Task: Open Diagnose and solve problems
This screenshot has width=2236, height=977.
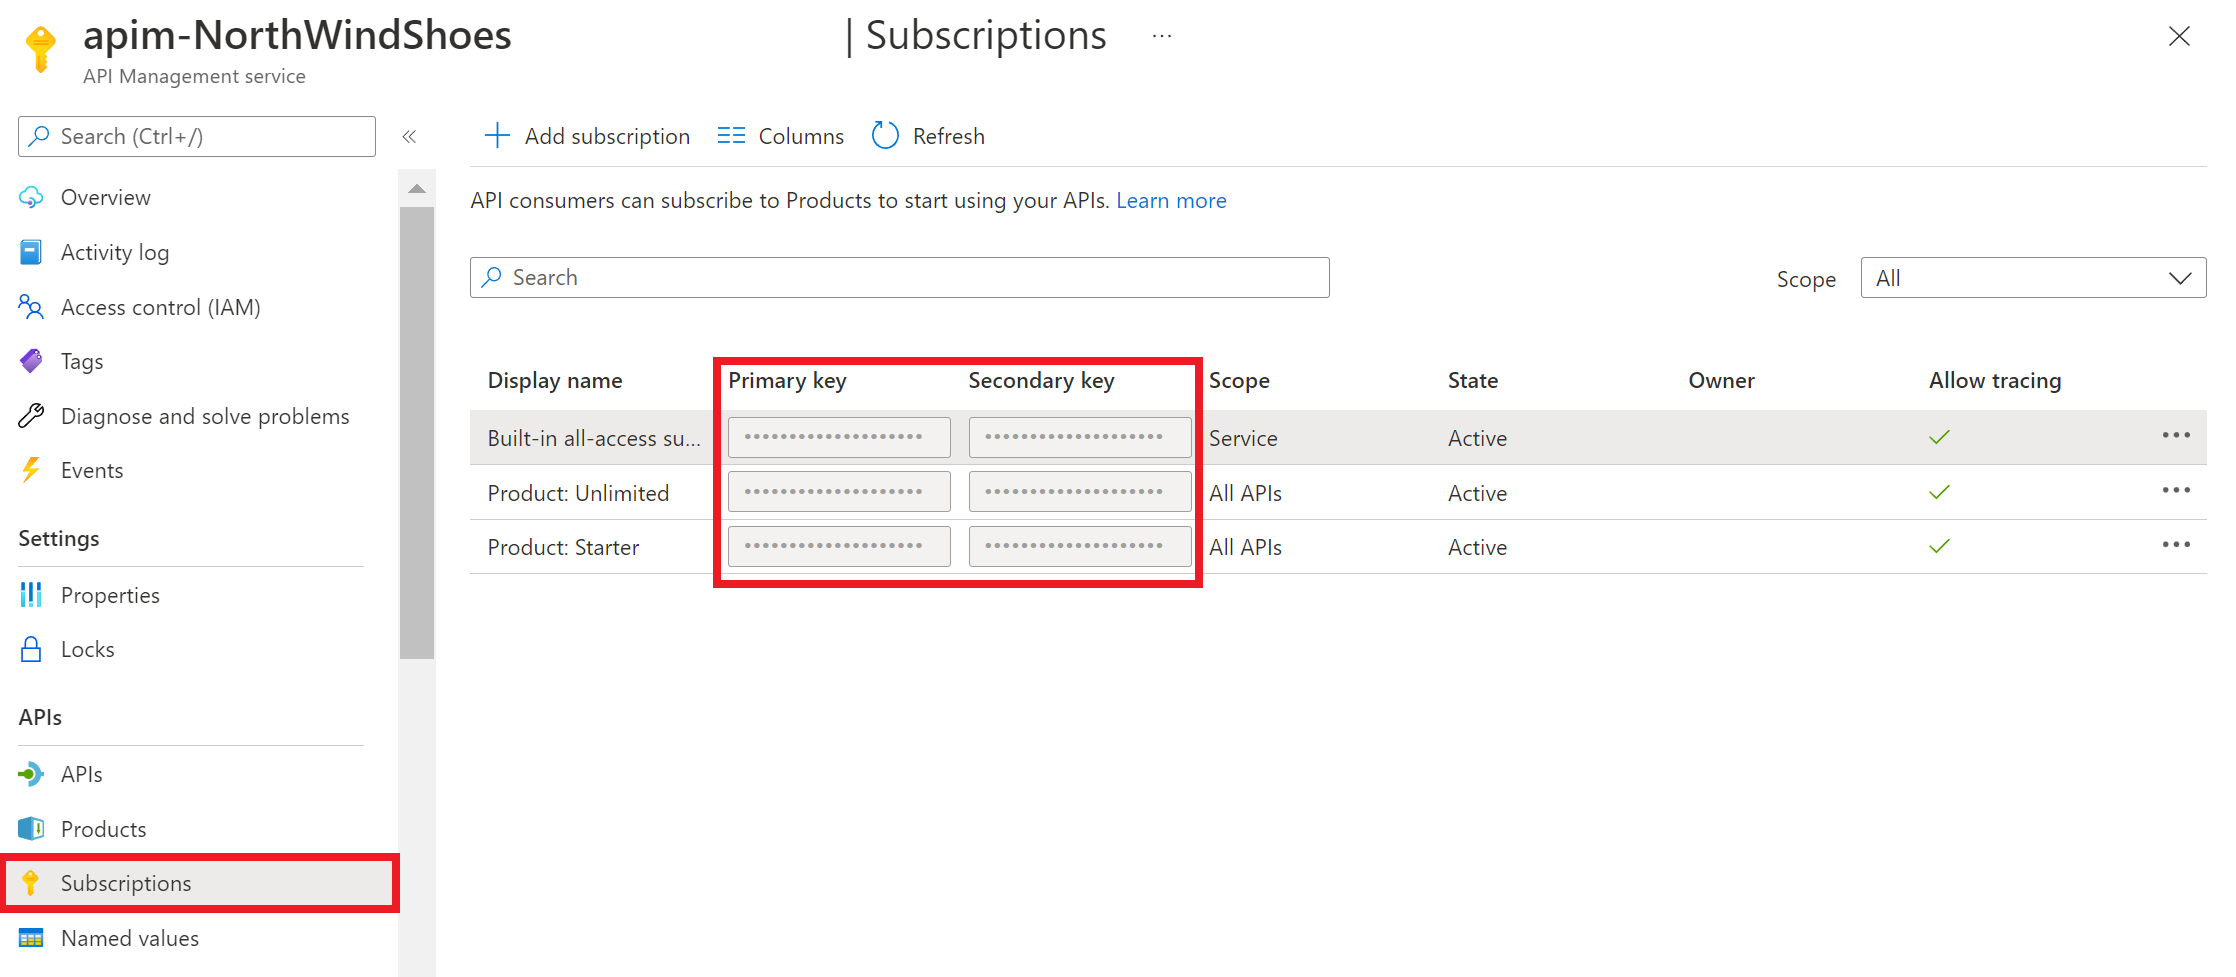Action: (x=205, y=416)
